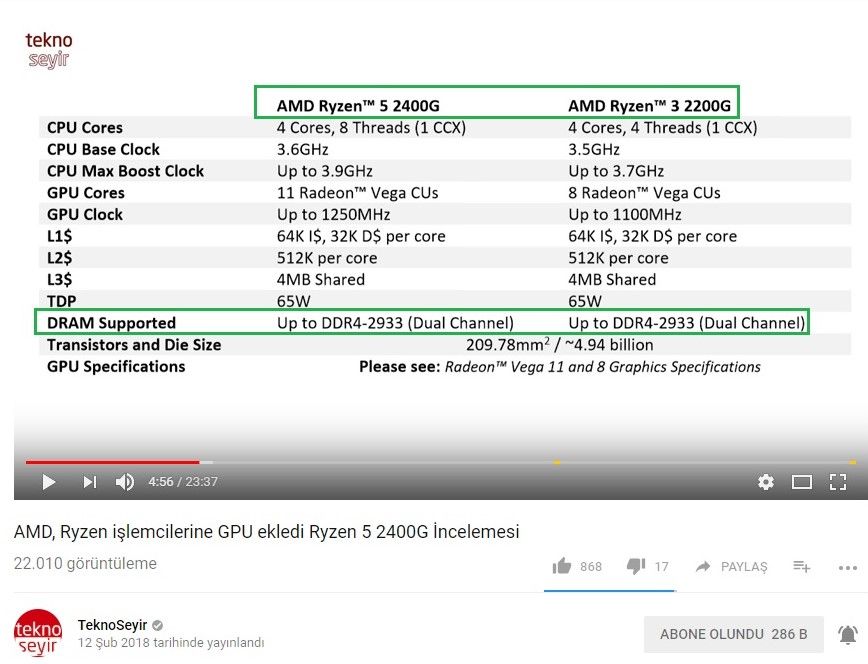This screenshot has height=664, width=868.
Task: Add the video to a playlist
Action: tap(802, 566)
